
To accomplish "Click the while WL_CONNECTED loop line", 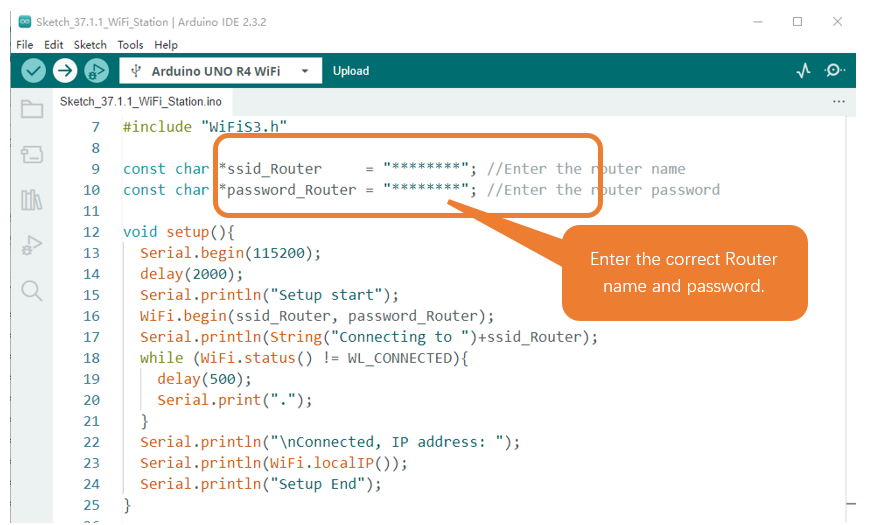I will (304, 359).
